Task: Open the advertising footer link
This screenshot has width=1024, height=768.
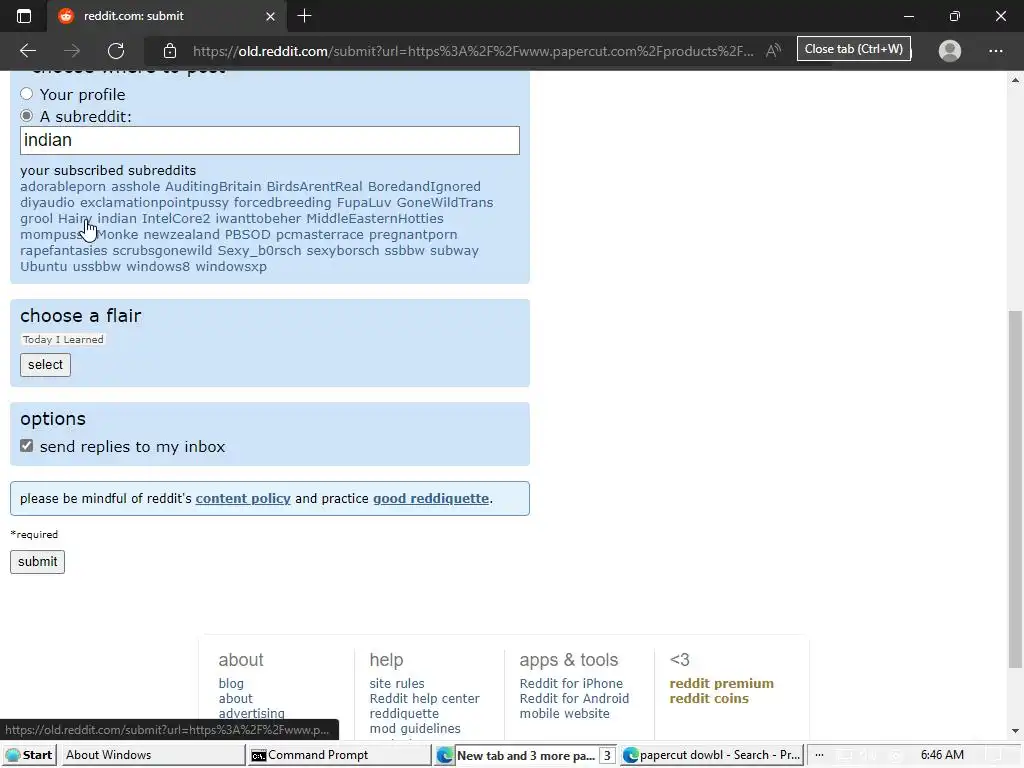Action: point(251,713)
